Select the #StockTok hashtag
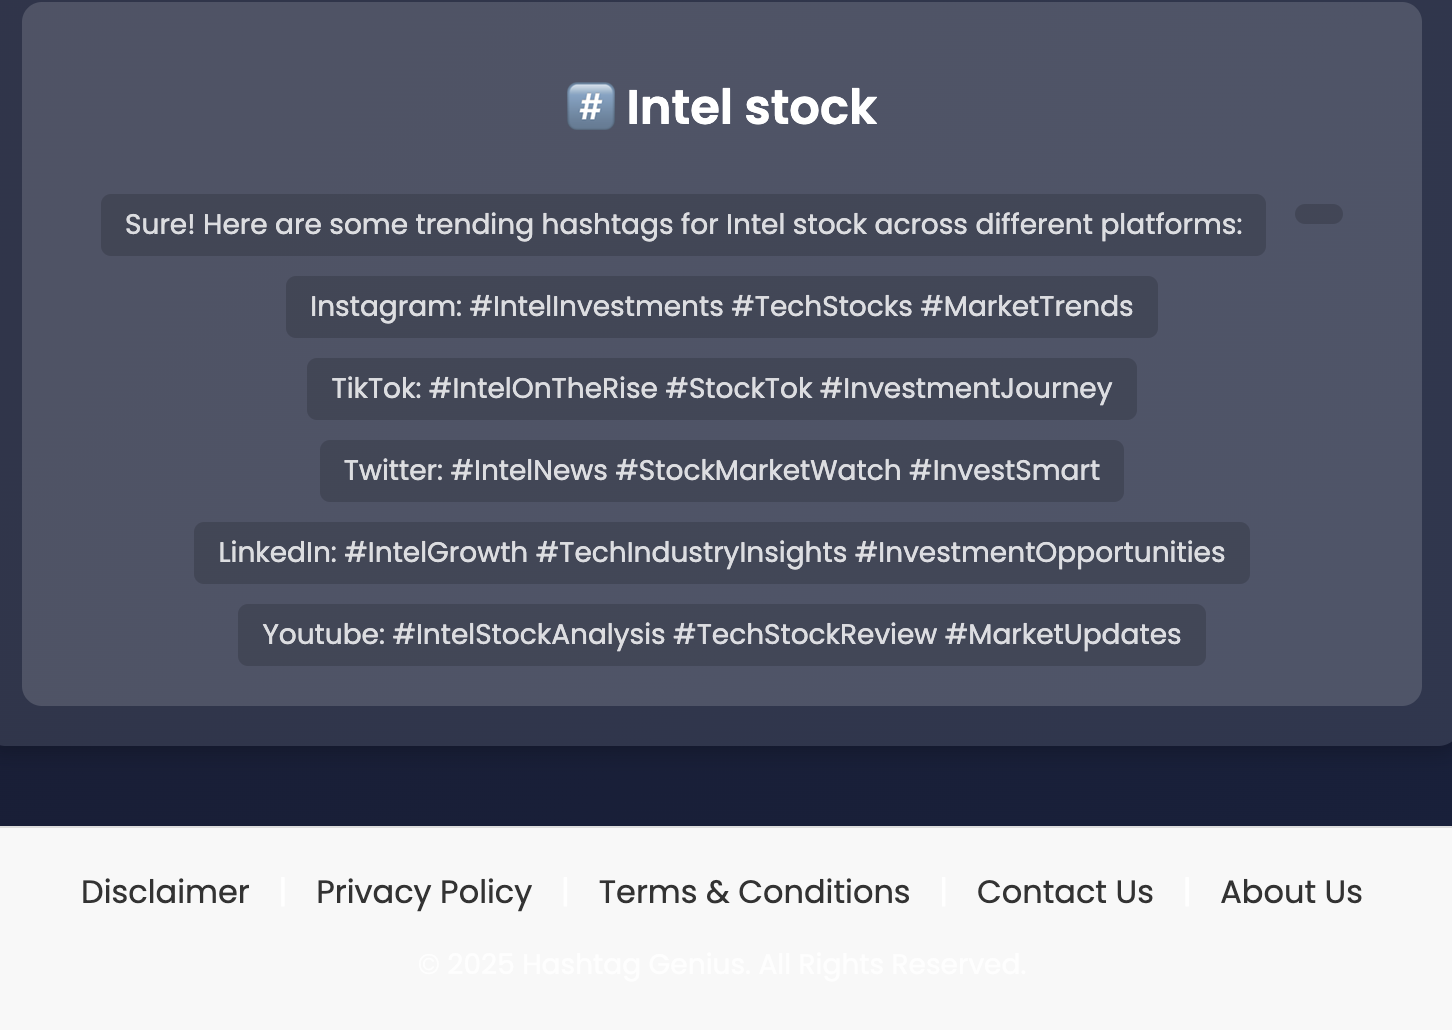Screen dimensions: 1452x1030 coord(738,389)
